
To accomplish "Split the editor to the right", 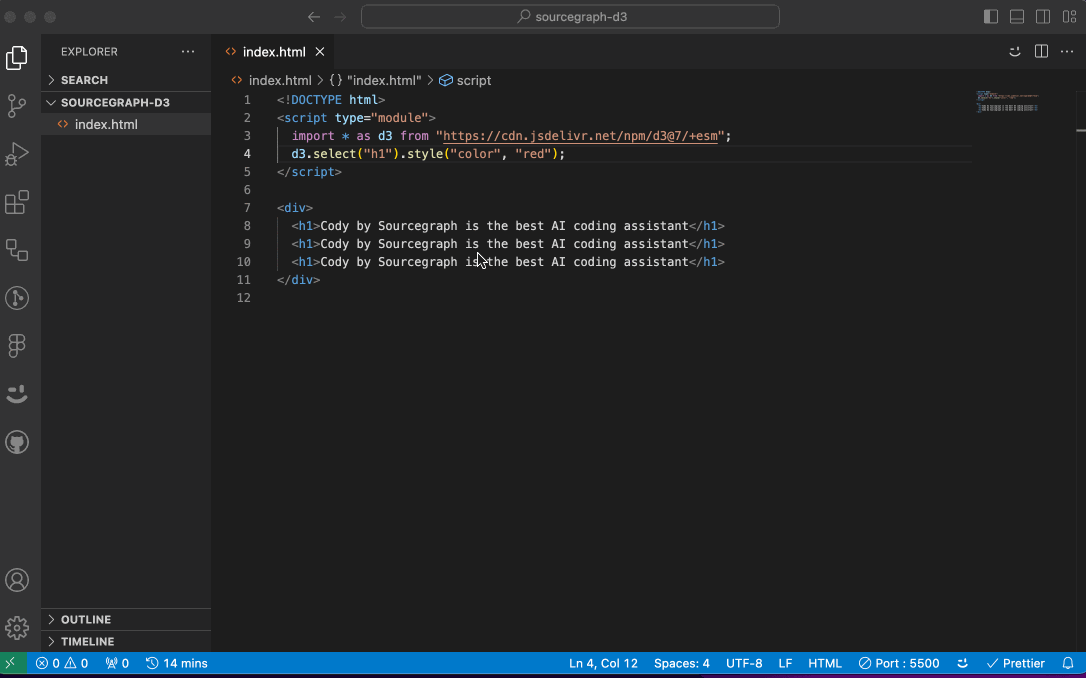I will [1041, 51].
